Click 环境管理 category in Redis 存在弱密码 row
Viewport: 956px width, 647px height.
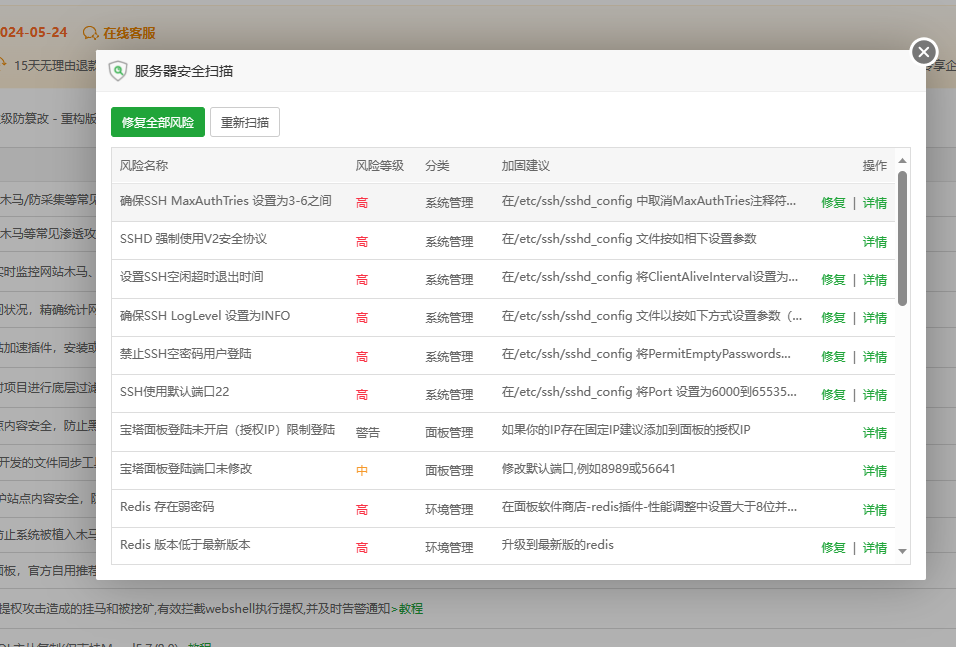tap(449, 509)
